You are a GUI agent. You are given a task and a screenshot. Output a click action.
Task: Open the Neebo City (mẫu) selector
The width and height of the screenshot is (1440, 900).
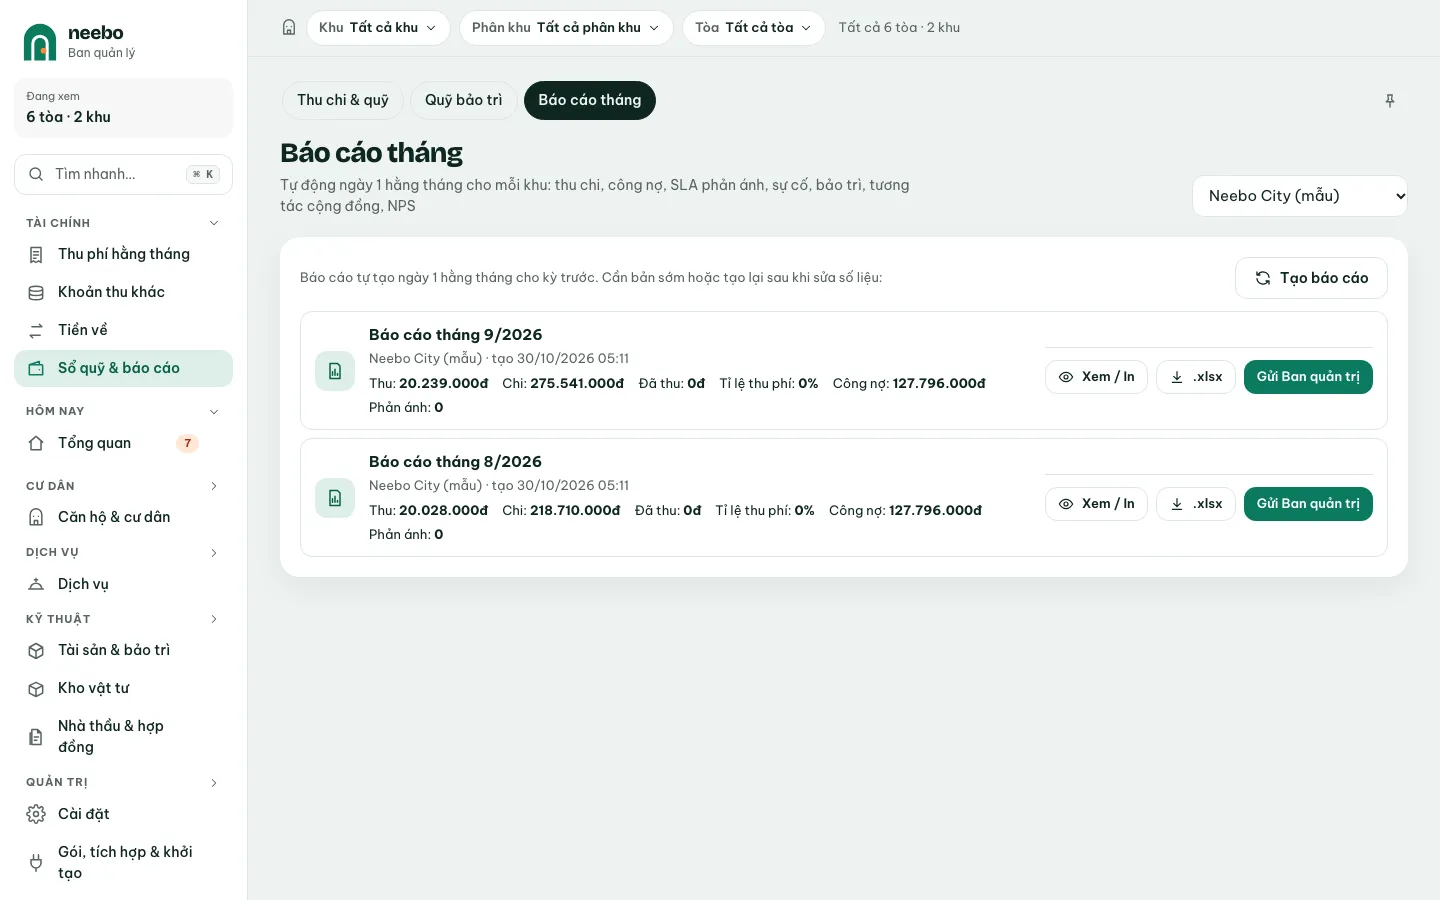click(1300, 196)
